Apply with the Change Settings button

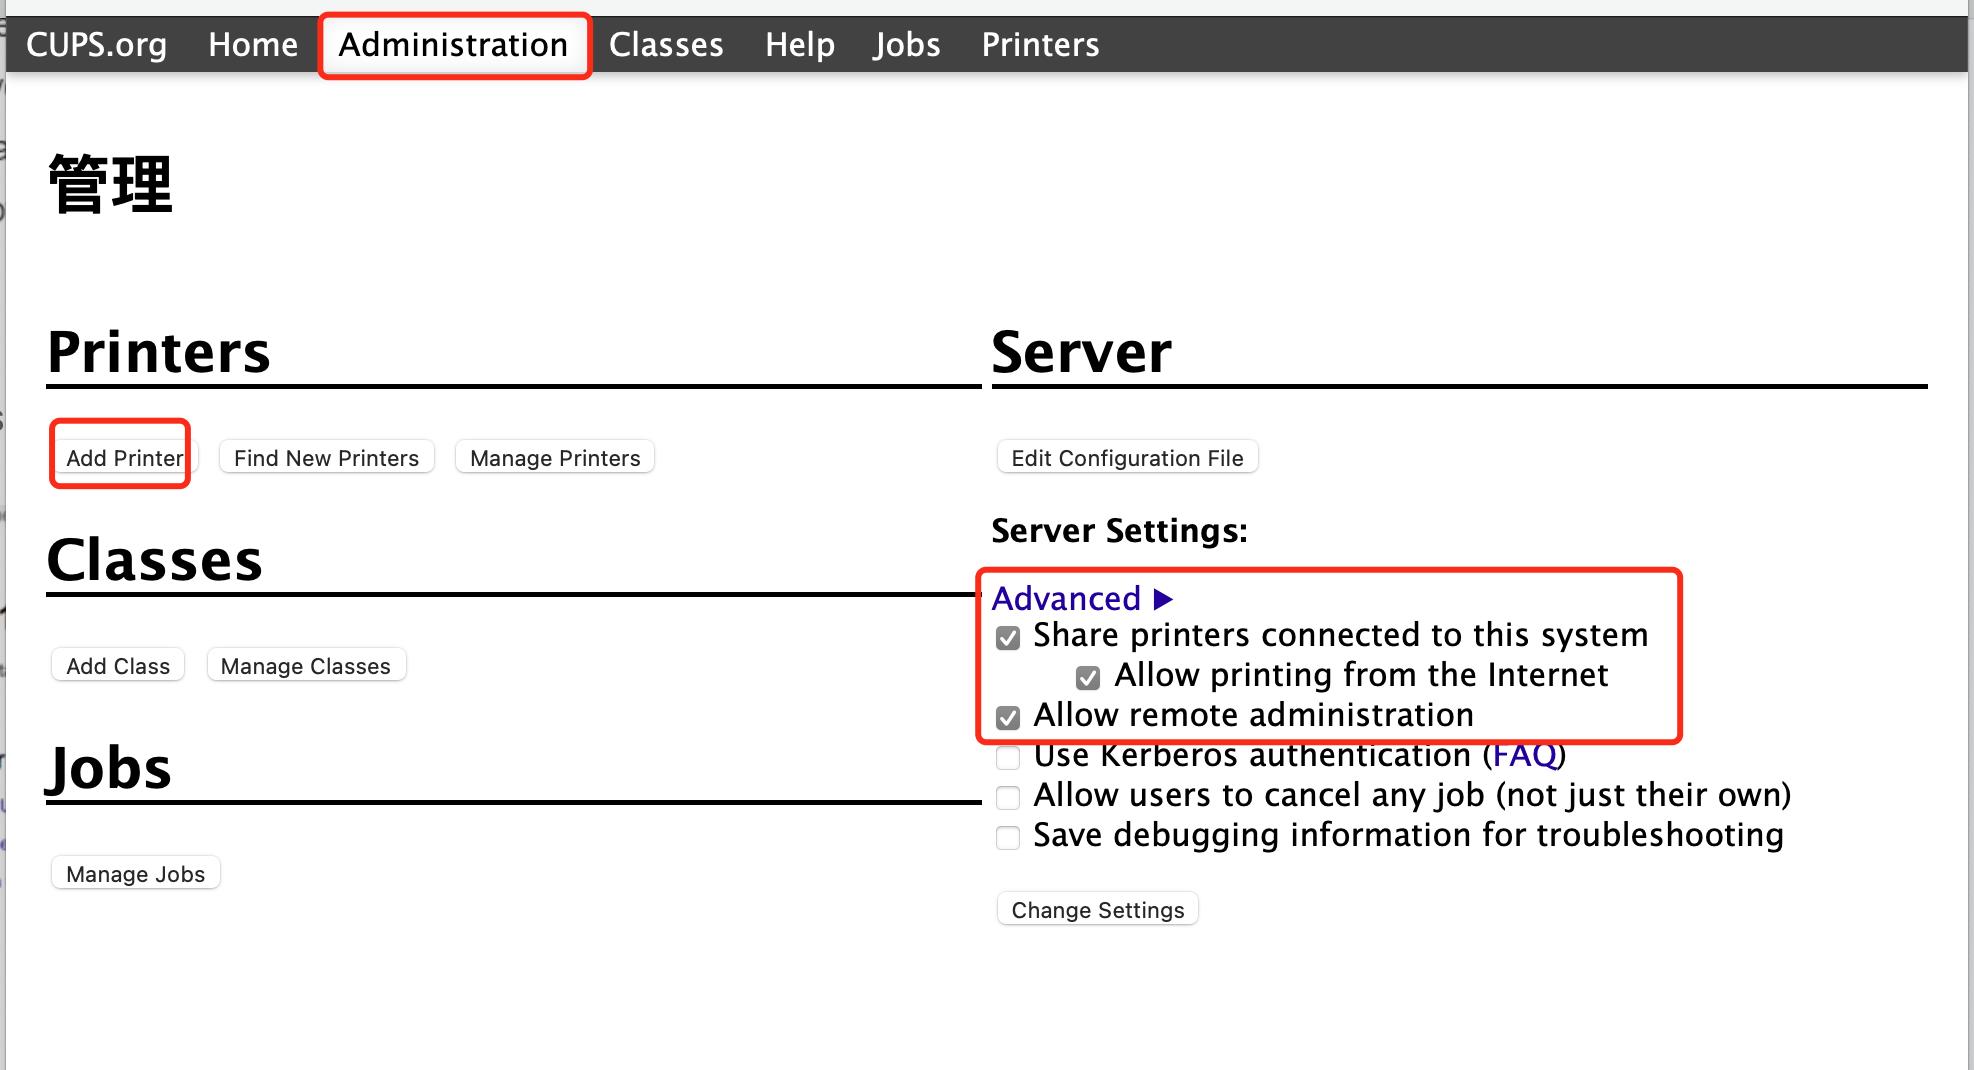(x=1098, y=910)
